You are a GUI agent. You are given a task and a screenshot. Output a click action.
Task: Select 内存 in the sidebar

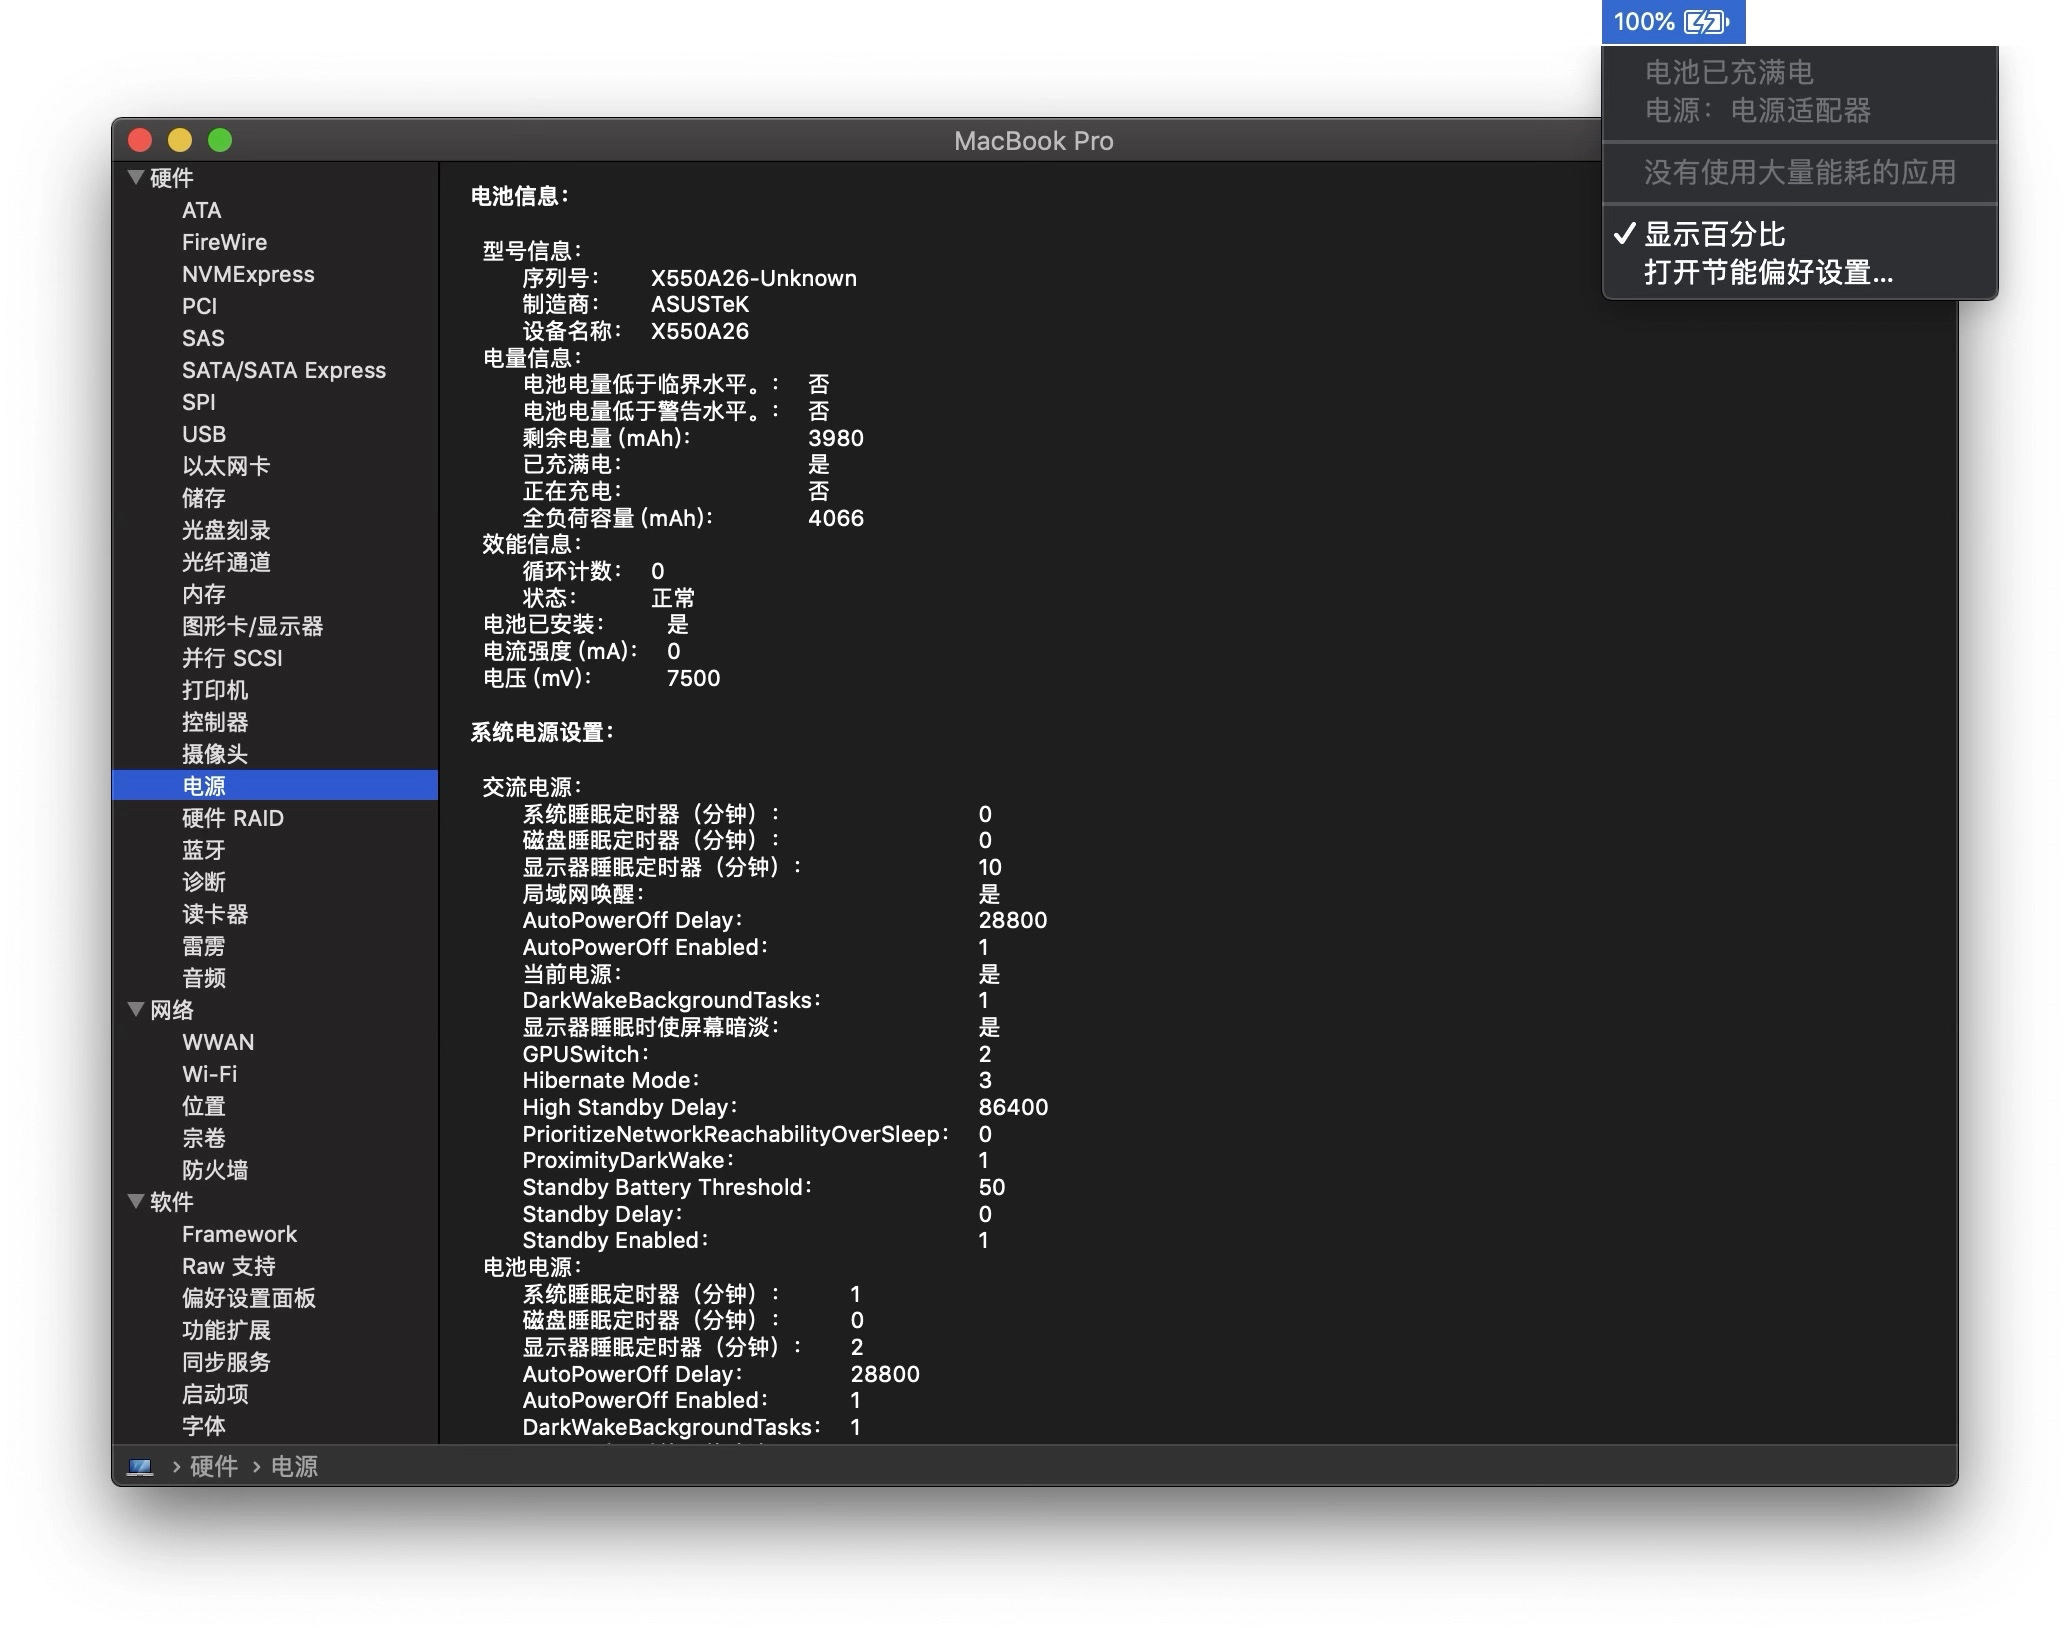[x=204, y=594]
